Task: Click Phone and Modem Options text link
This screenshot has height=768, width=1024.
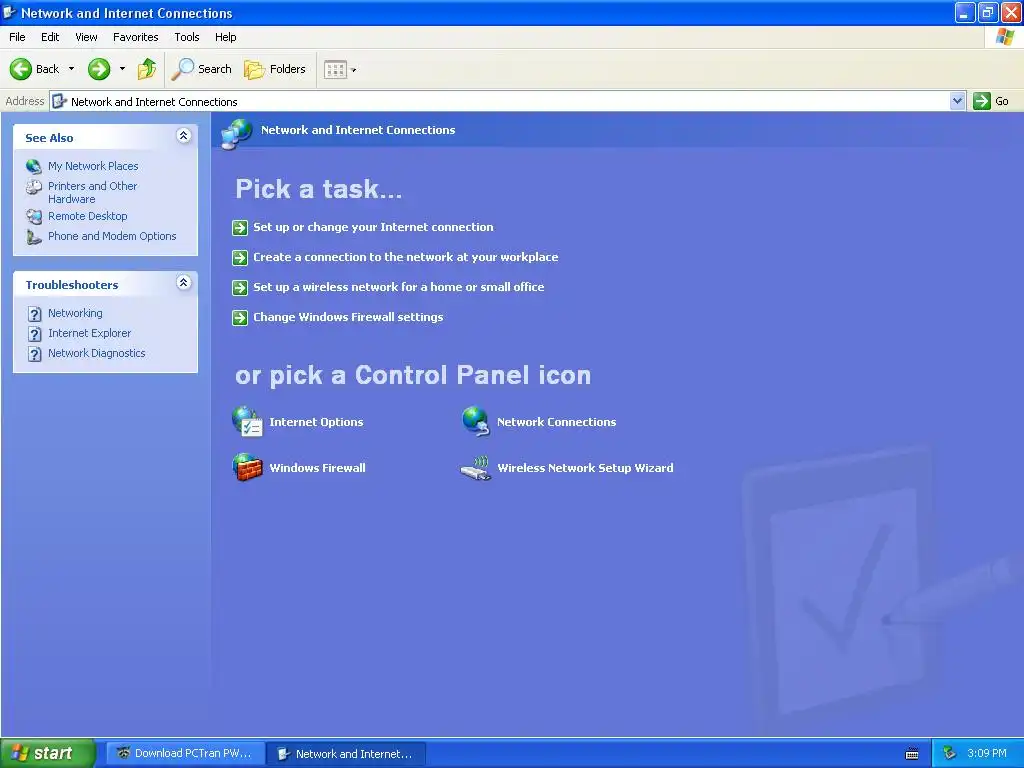Action: [x=112, y=236]
